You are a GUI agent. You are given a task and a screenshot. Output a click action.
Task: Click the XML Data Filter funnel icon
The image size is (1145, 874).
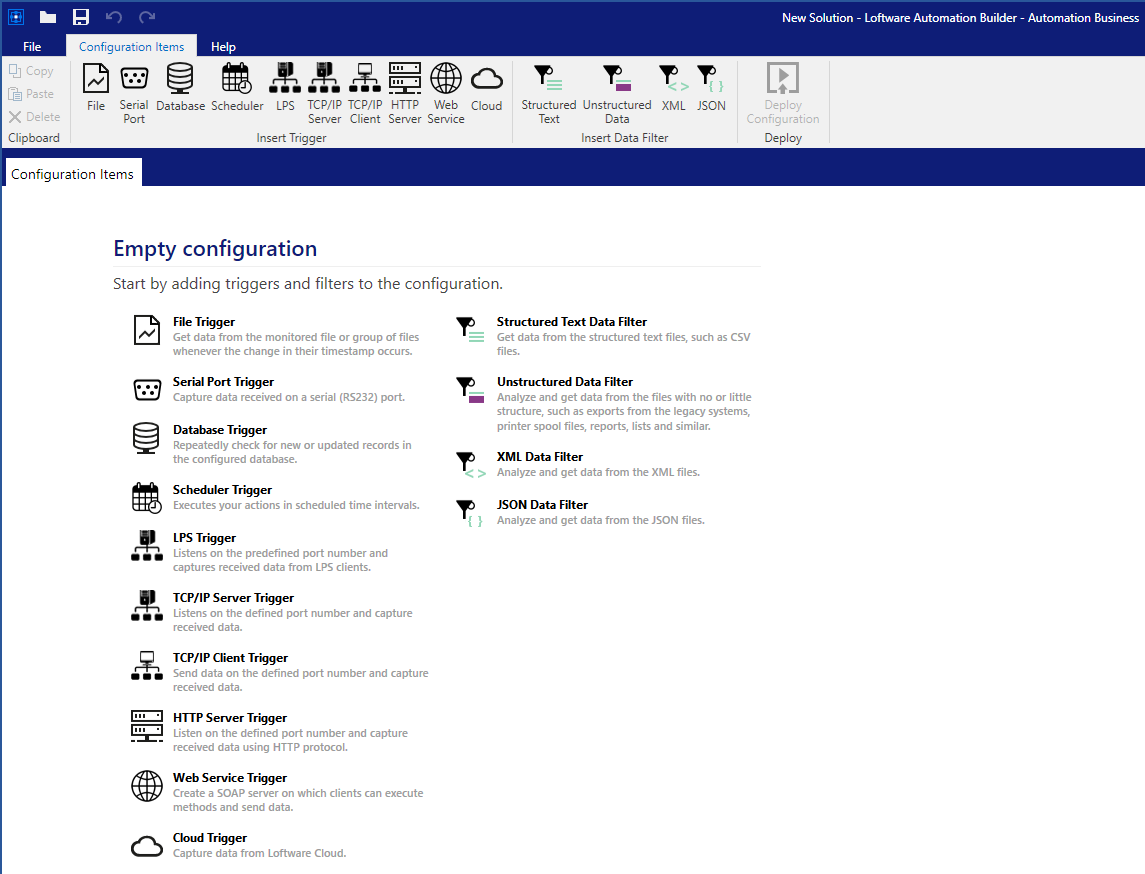[471, 465]
